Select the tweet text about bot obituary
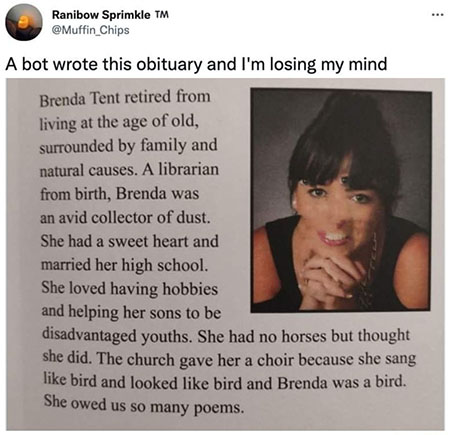450x435 pixels. [x=196, y=64]
